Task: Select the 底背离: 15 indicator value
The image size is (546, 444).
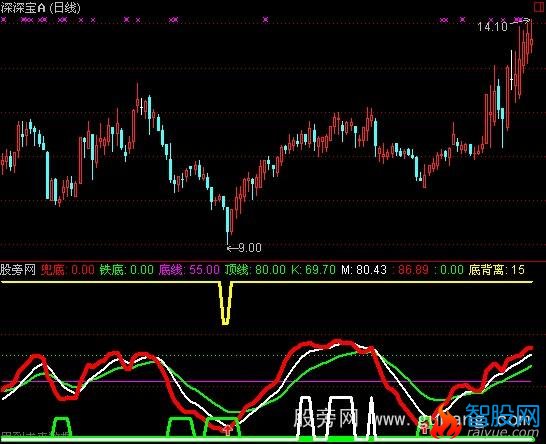Action: pyautogui.click(x=497, y=270)
